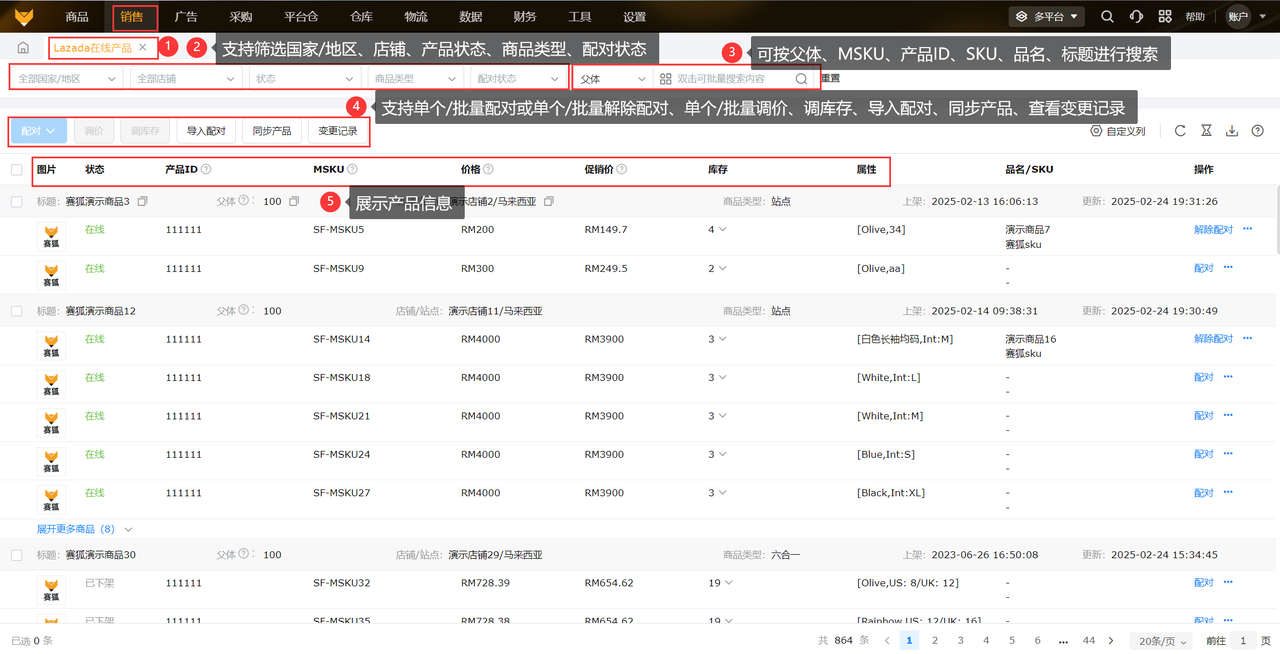Open the 状态 filter dropdown
Viewport: 1280px width, 654px height.
304,79
